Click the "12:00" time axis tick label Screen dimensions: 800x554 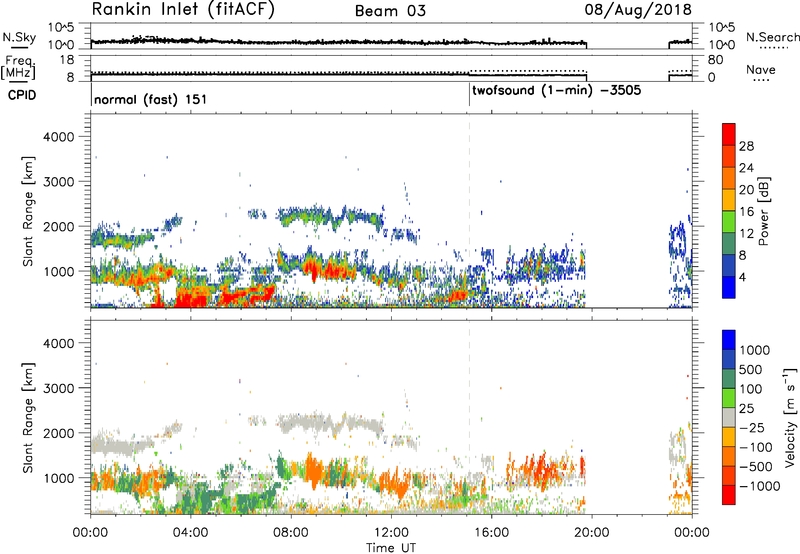[391, 532]
